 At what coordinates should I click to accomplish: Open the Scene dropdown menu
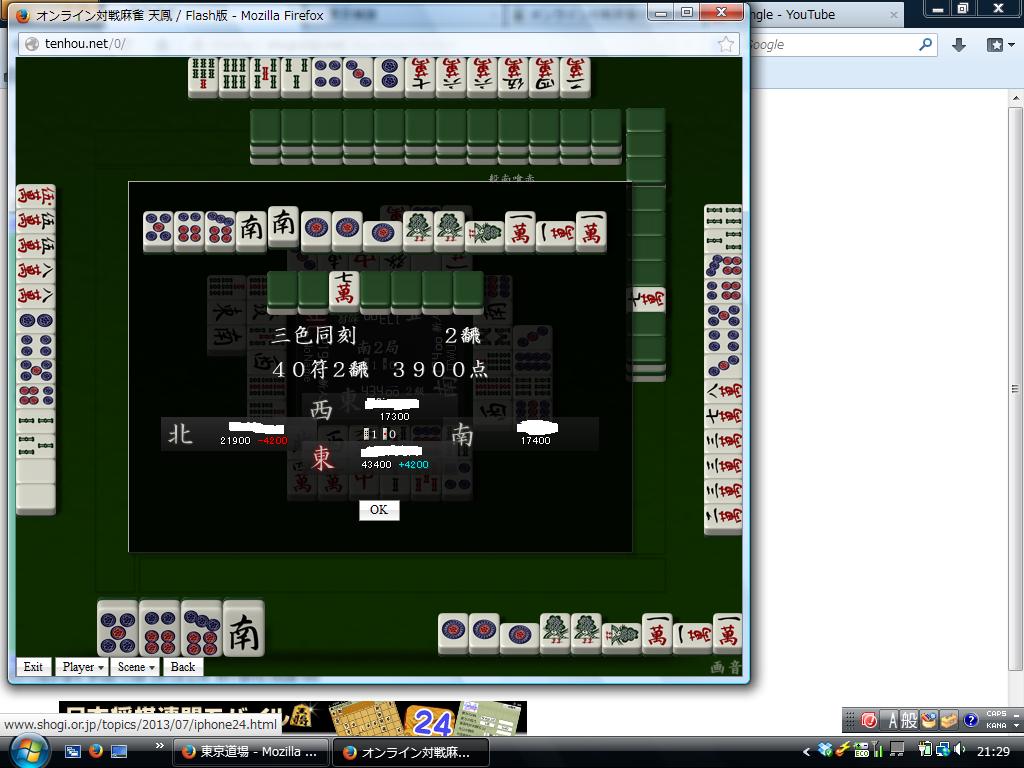click(136, 667)
